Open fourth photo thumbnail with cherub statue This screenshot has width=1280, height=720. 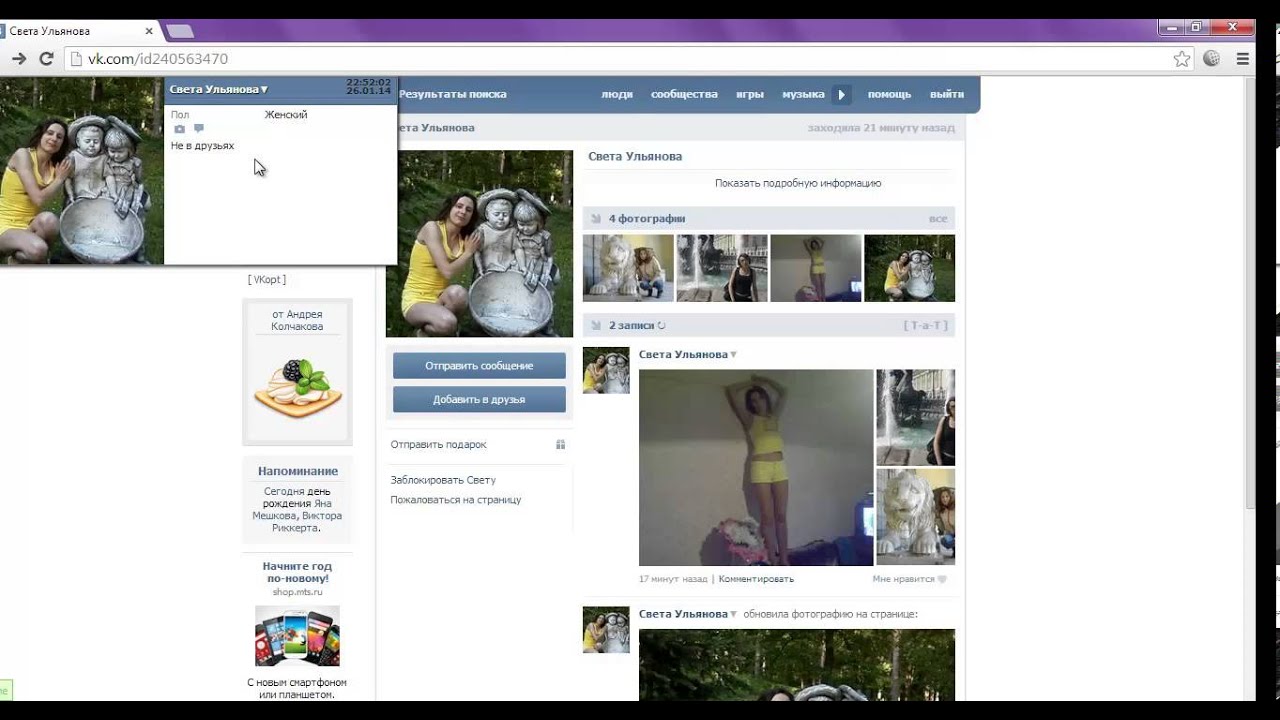click(910, 268)
